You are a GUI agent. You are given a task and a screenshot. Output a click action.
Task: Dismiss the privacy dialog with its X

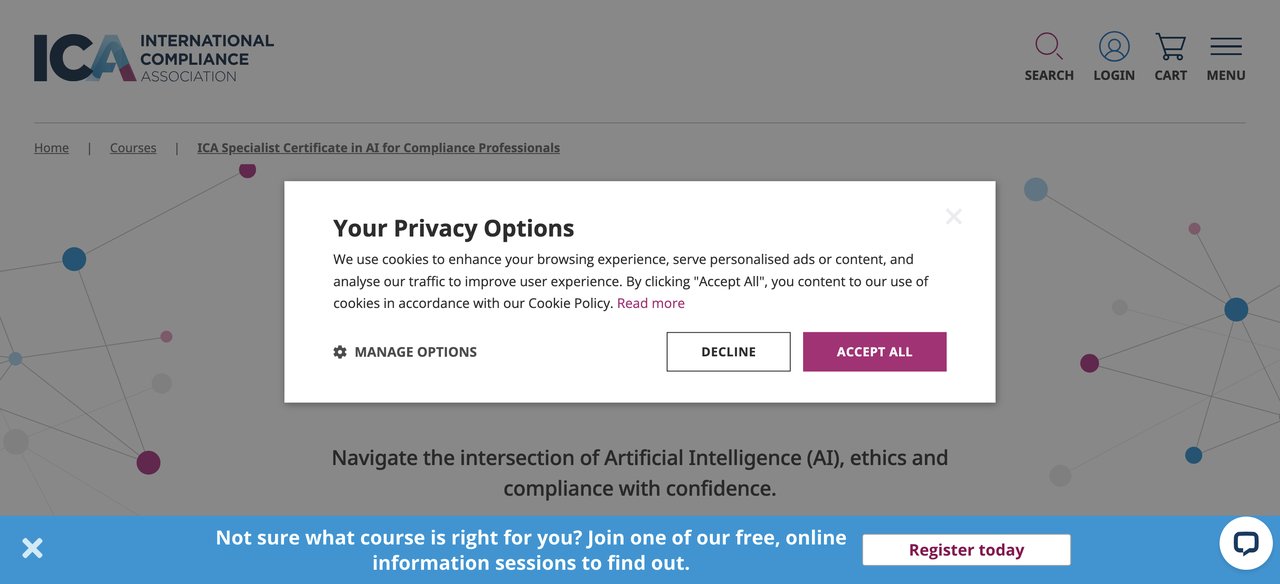click(x=953, y=215)
